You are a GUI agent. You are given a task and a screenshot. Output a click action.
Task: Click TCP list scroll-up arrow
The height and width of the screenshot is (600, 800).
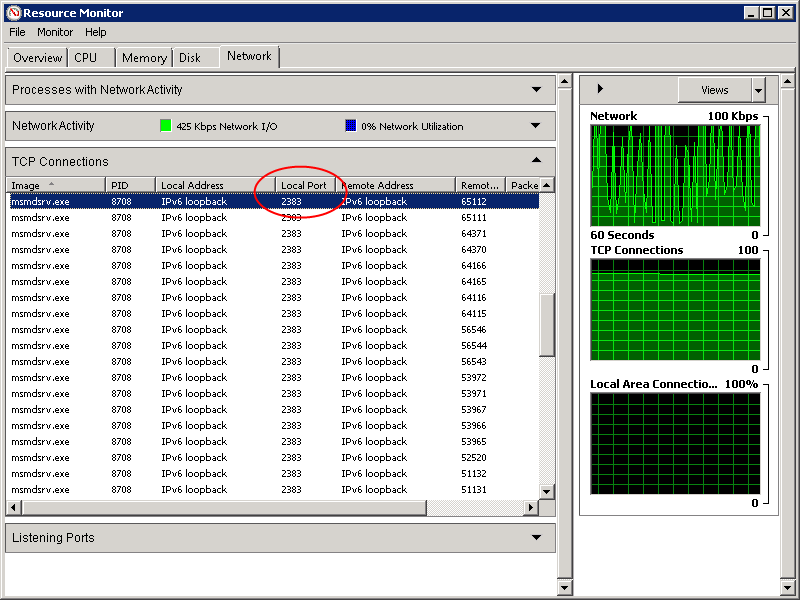[x=546, y=185]
